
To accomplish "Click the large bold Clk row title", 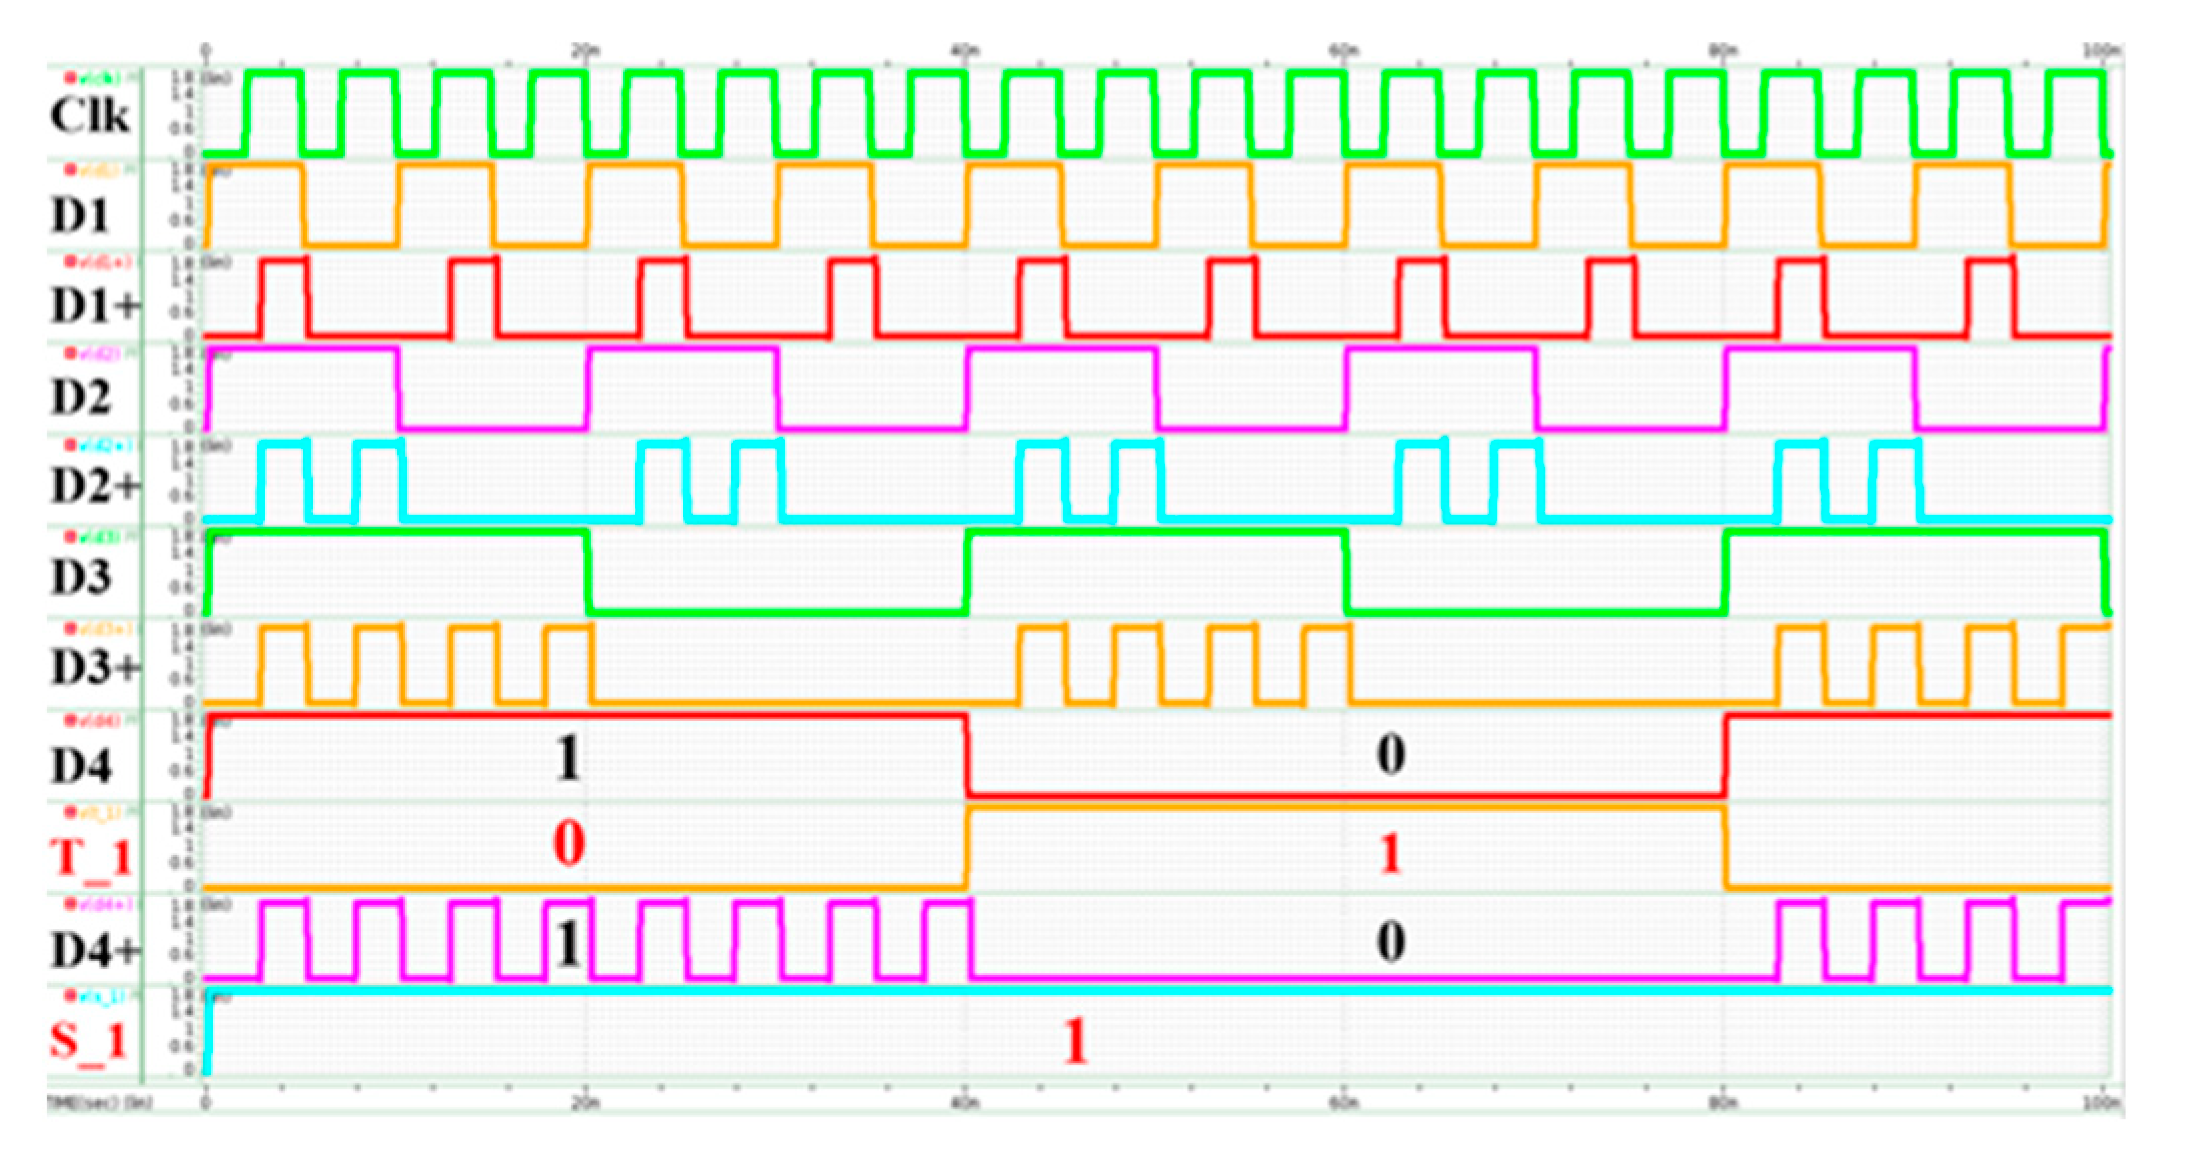I will coord(90,116).
